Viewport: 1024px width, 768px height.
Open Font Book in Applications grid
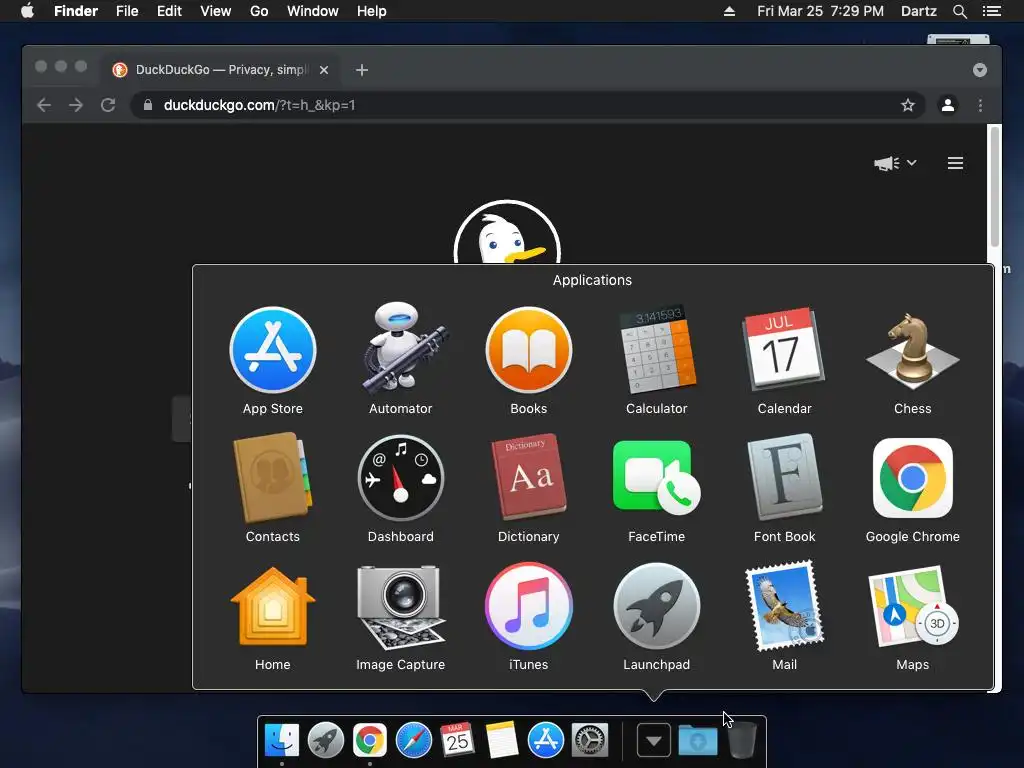tap(784, 477)
